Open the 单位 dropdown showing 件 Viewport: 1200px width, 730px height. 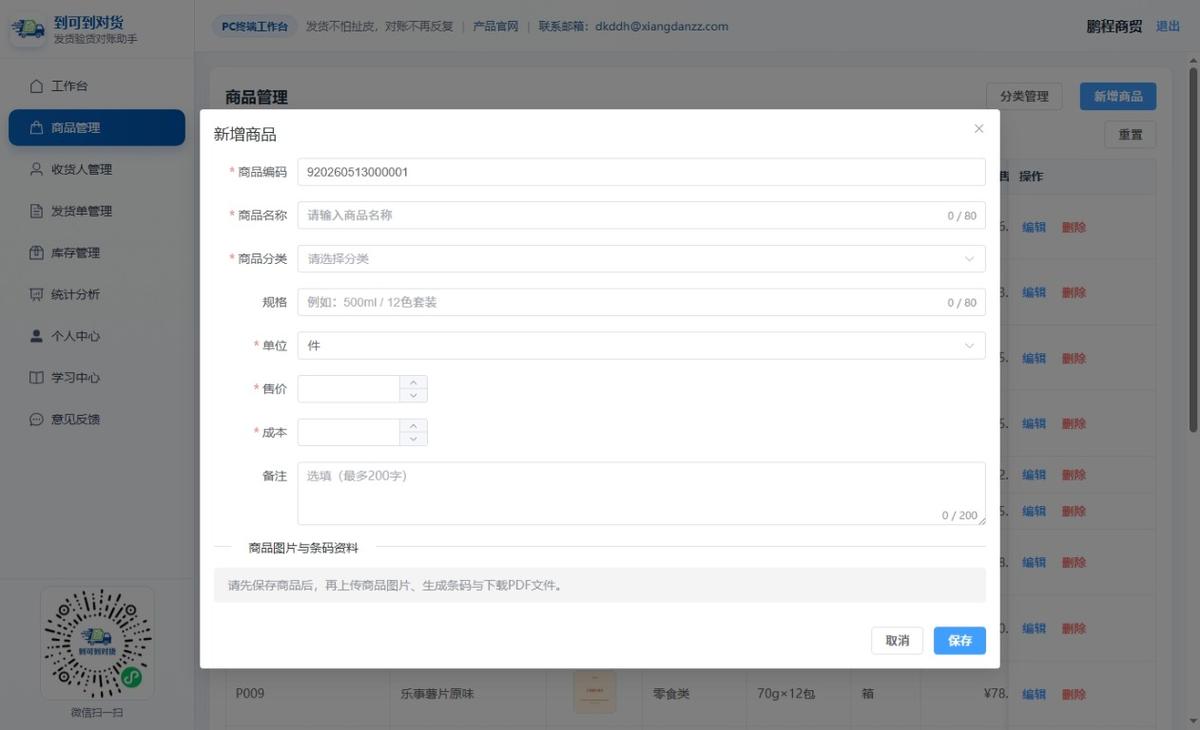(x=641, y=345)
